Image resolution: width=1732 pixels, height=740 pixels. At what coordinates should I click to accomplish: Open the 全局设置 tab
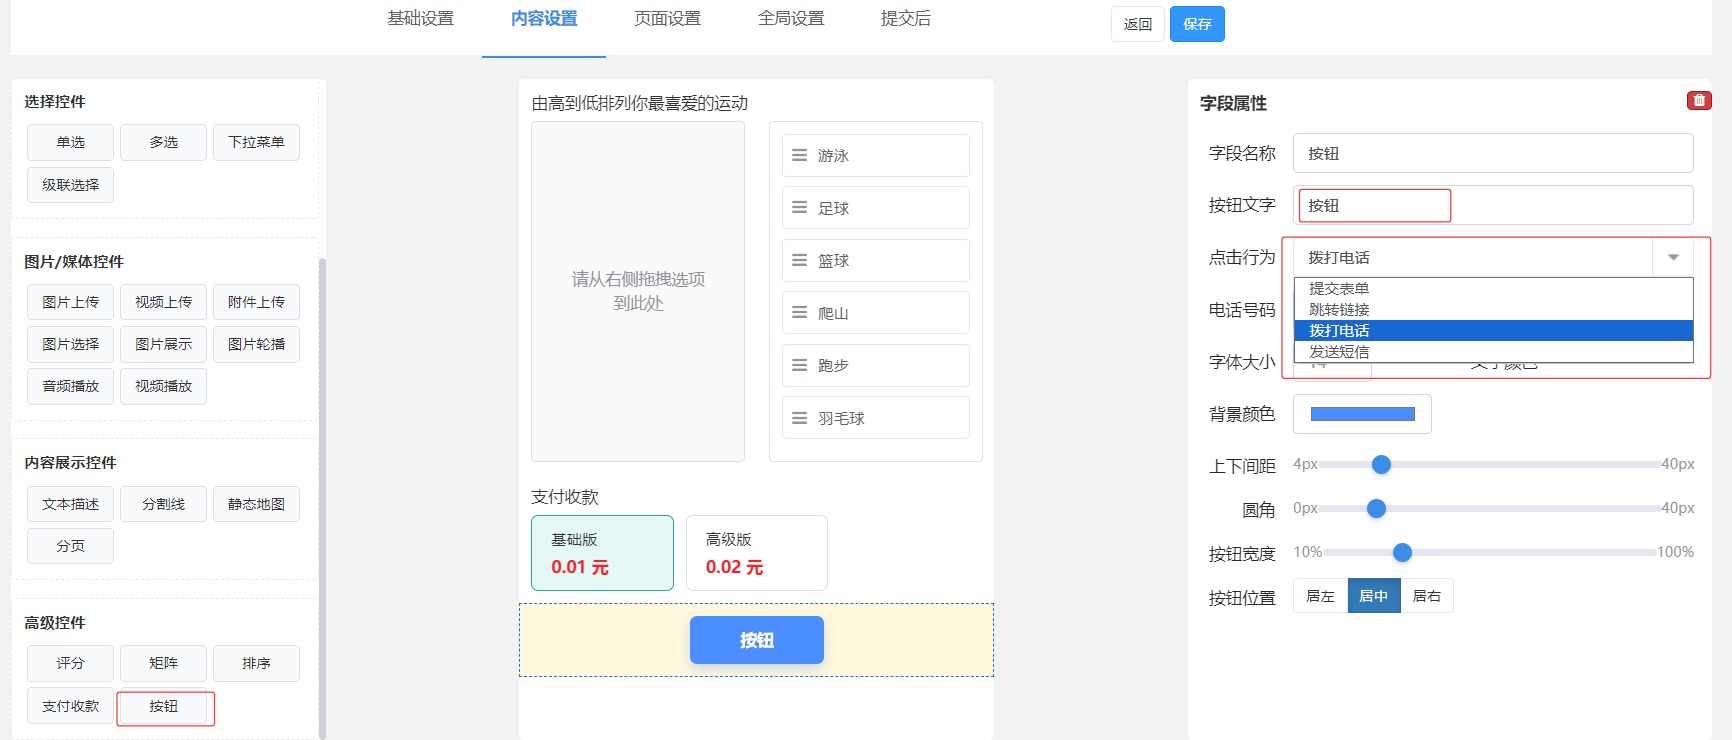click(791, 19)
